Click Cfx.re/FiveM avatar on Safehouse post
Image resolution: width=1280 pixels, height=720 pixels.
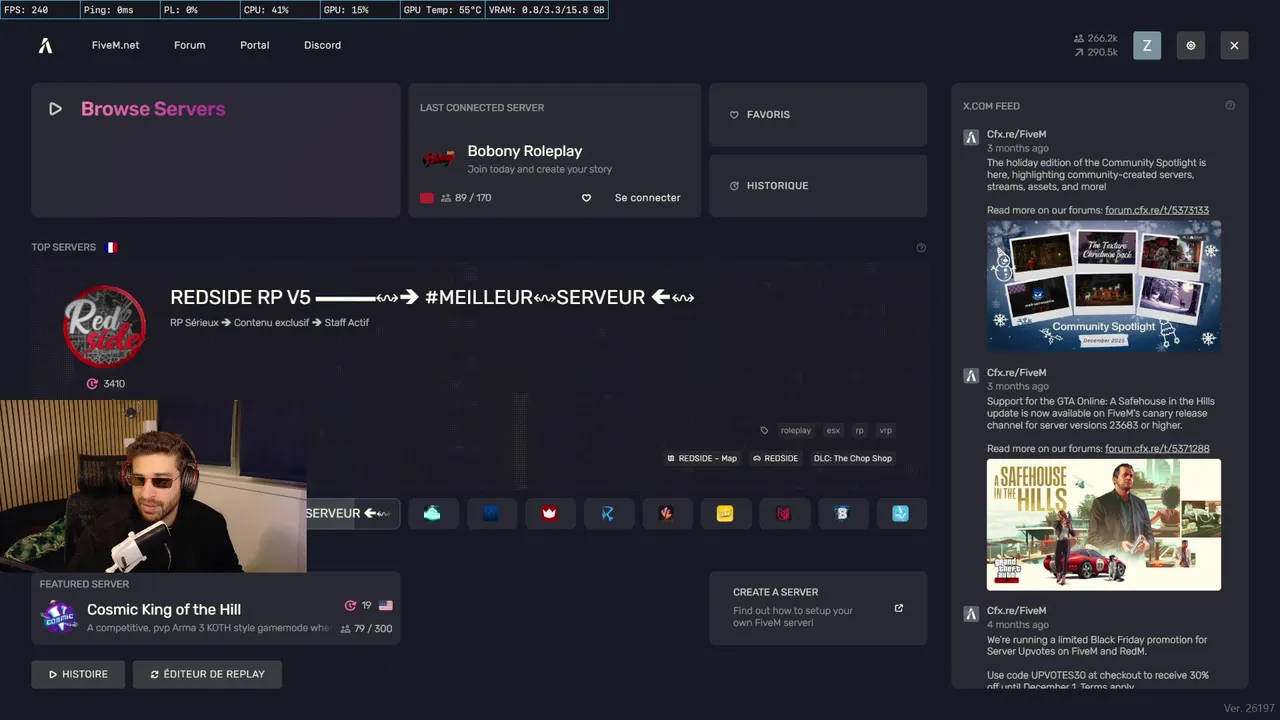pyautogui.click(x=971, y=375)
